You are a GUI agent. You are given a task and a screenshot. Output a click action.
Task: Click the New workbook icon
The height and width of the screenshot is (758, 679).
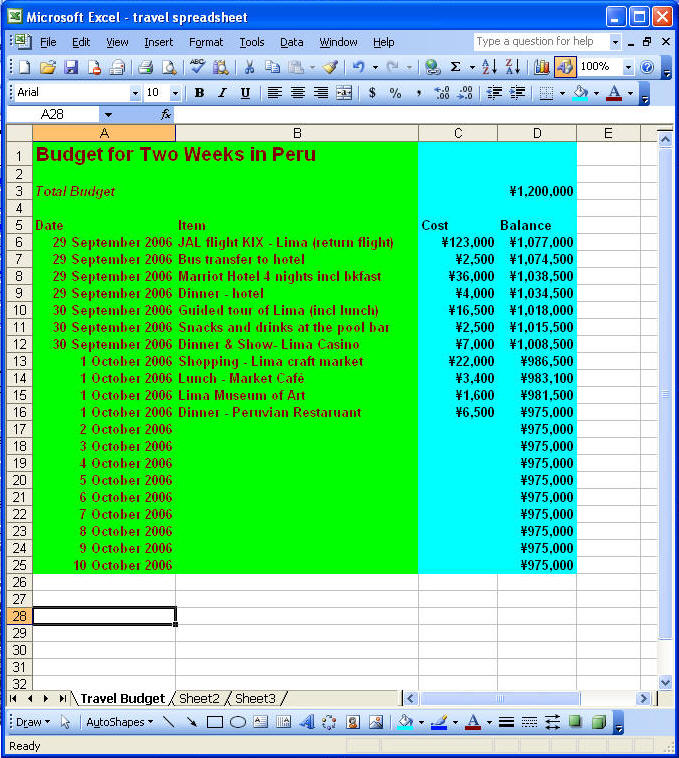point(24,67)
